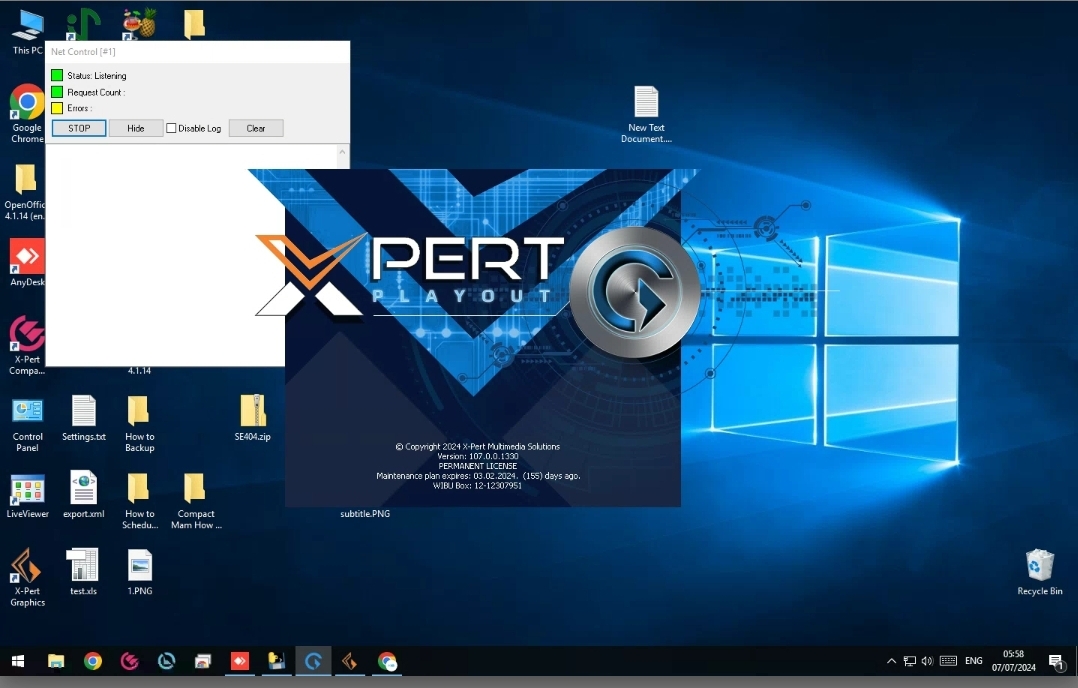Enable the Disable Log checkbox
The width and height of the screenshot is (1078, 688).
[x=171, y=128]
